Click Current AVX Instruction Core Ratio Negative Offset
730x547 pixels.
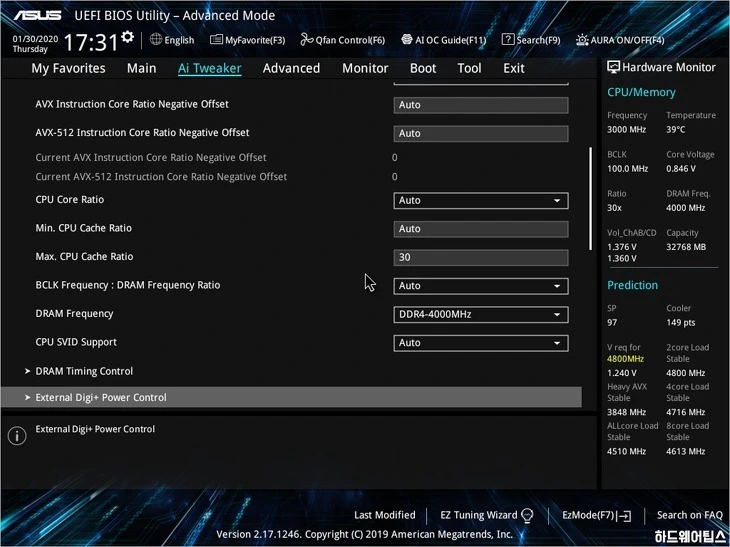[151, 157]
